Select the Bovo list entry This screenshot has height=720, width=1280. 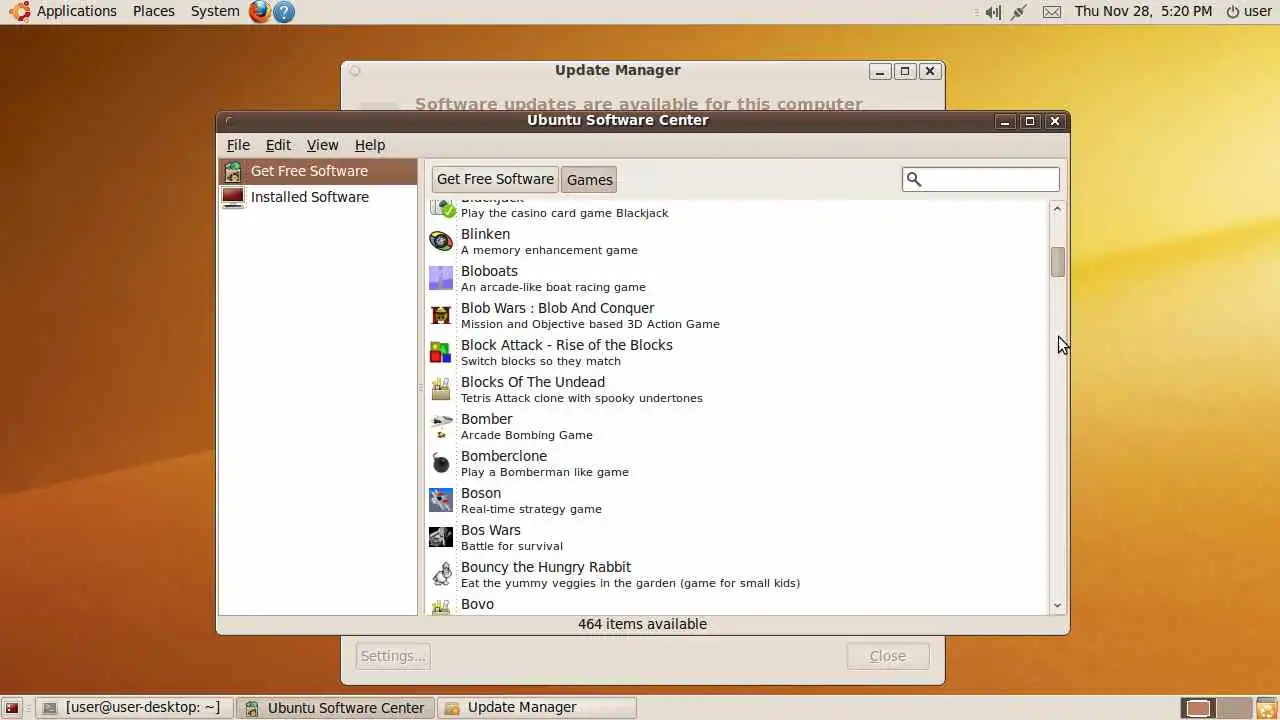737,604
